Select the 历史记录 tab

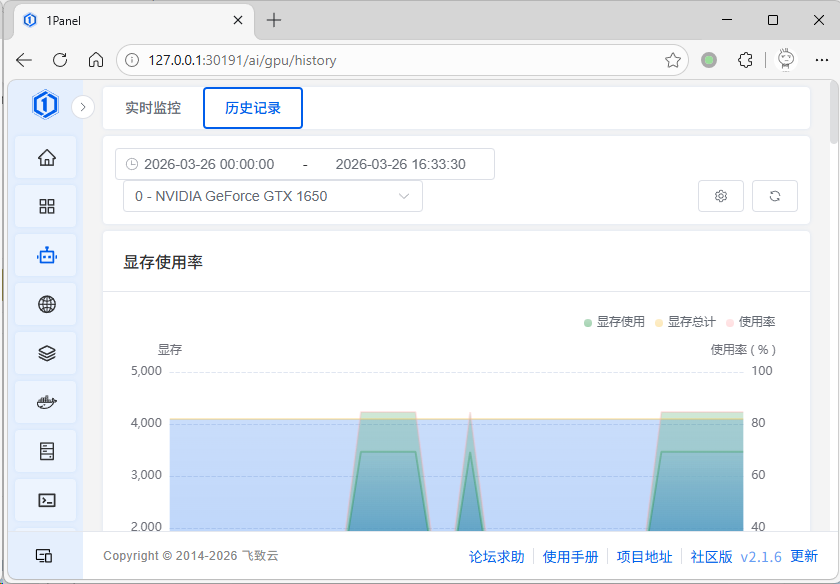253,108
